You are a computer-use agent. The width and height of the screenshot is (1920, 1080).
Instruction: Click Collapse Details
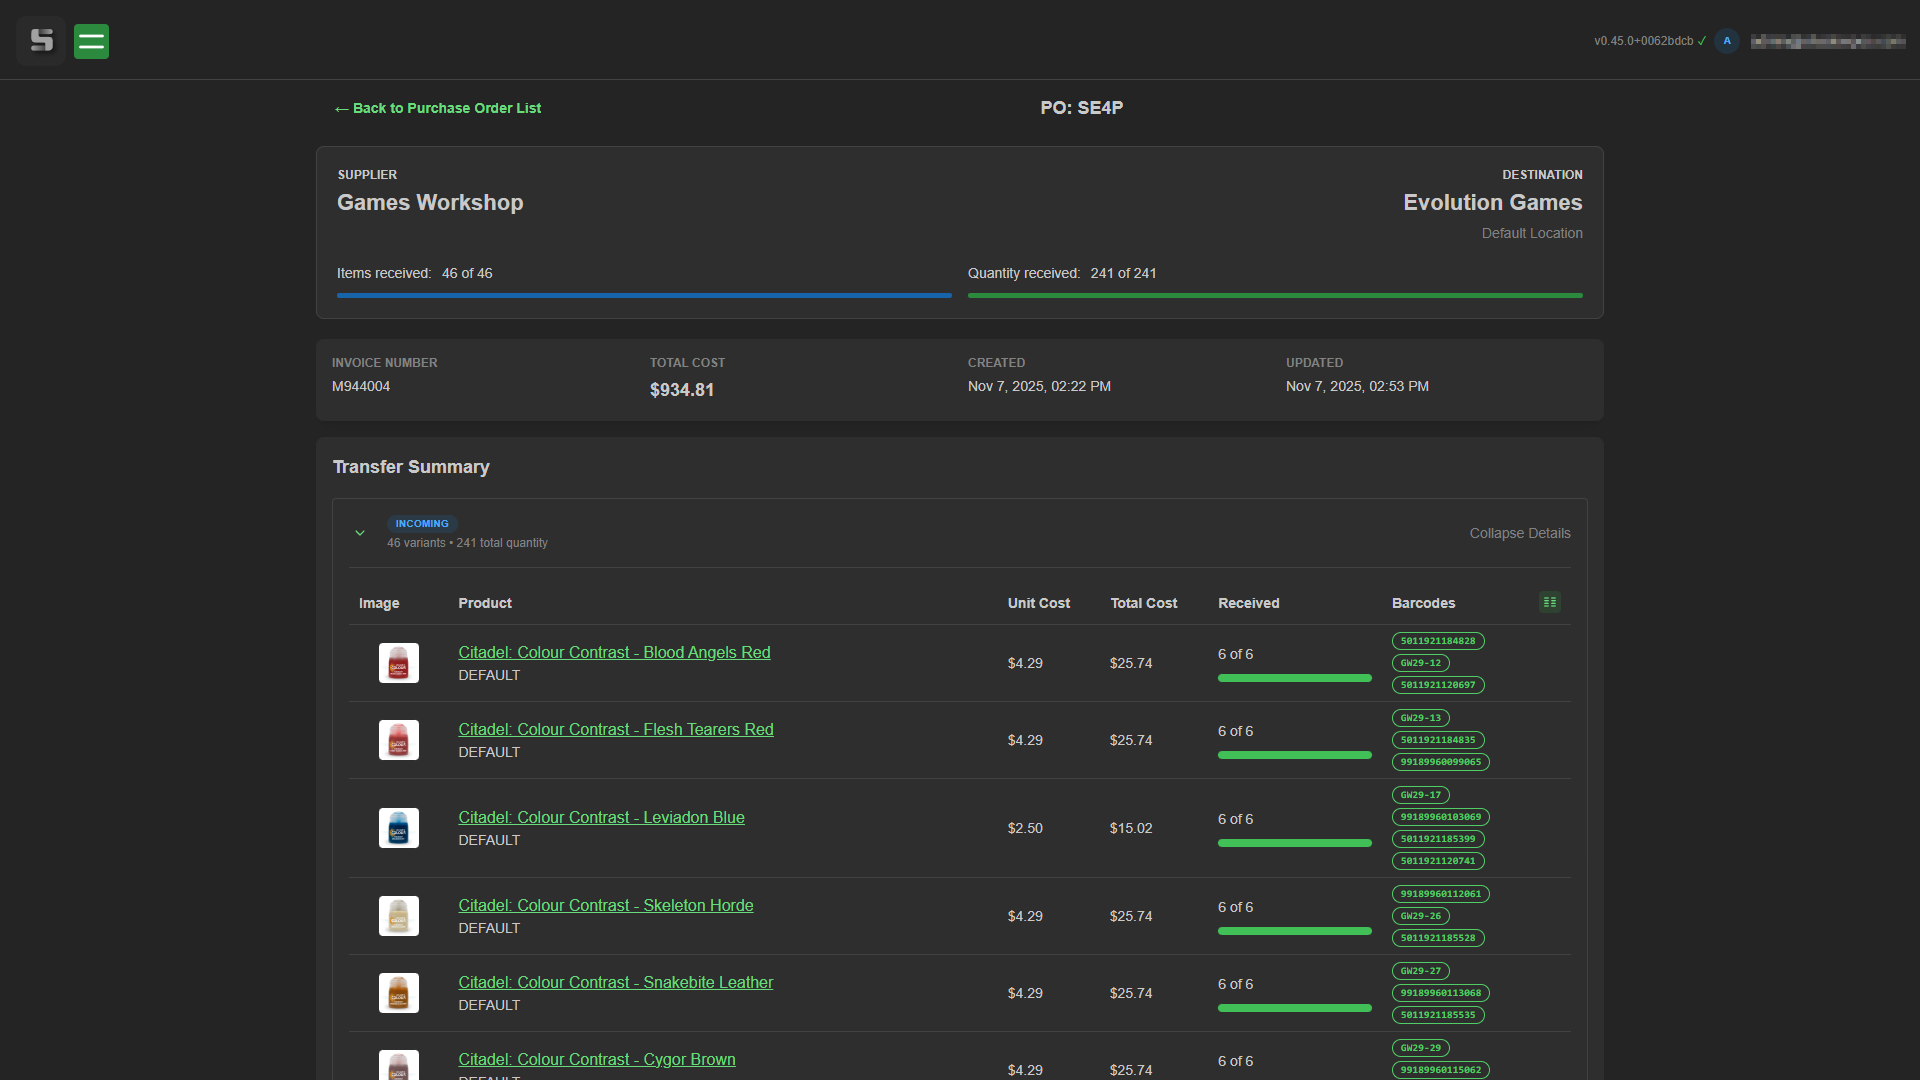tap(1519, 533)
